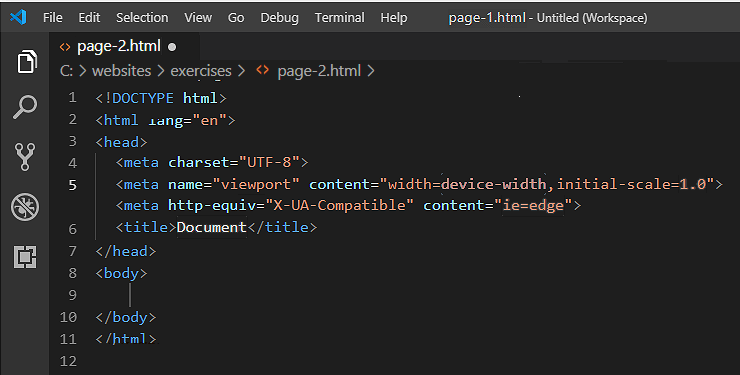Image resolution: width=740 pixels, height=375 pixels.
Task: Click the unsaved dot on page-2.html tab
Action: coord(172,47)
